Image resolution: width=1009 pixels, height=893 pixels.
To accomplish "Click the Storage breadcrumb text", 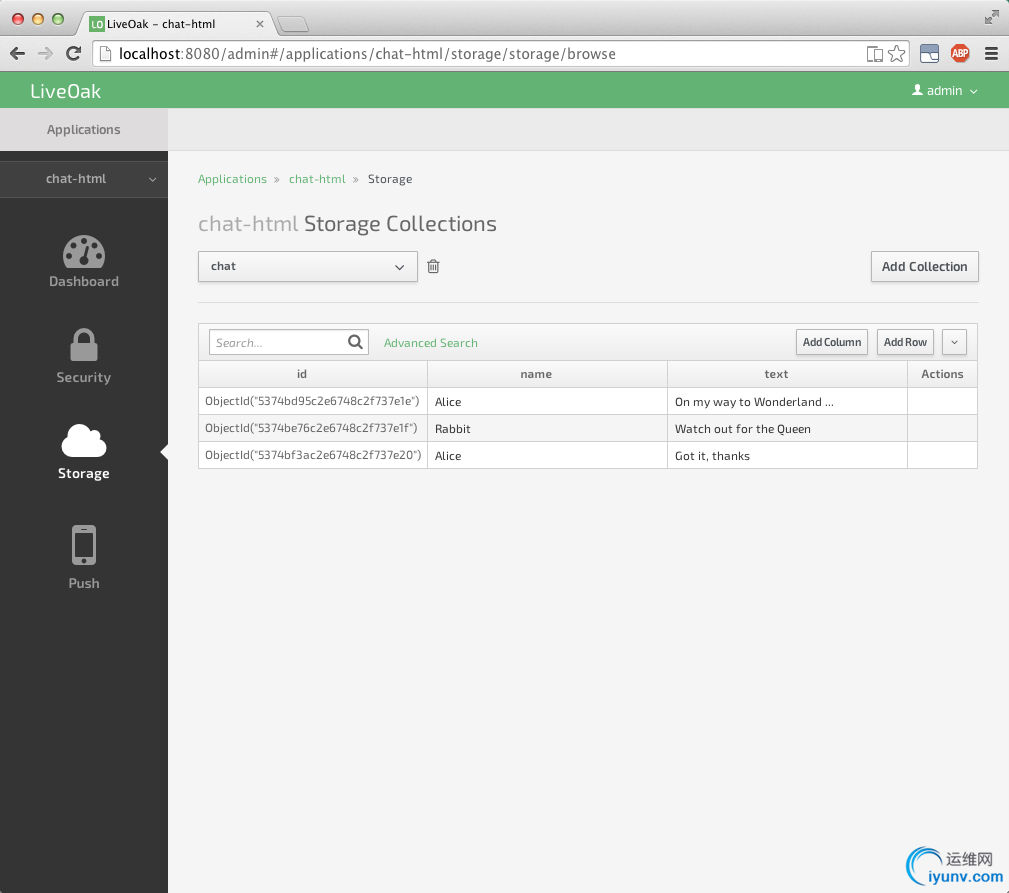I will (x=390, y=179).
